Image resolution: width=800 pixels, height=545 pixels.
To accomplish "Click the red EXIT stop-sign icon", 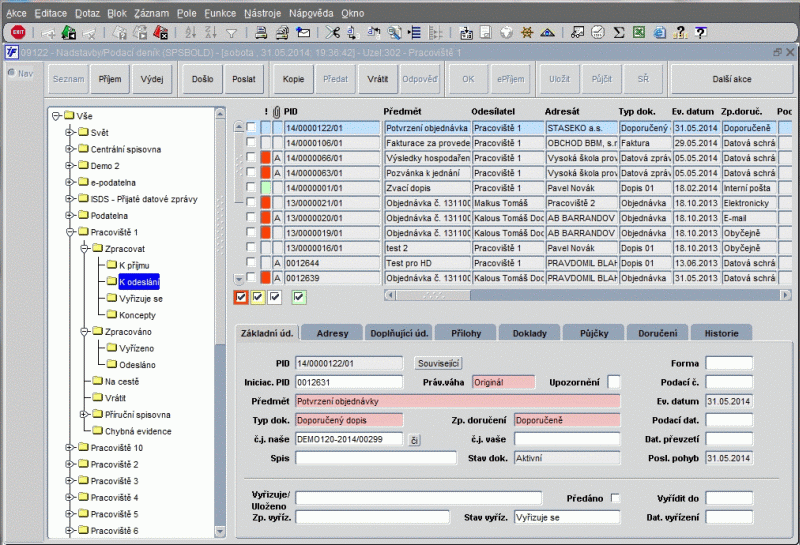I will click(16, 32).
